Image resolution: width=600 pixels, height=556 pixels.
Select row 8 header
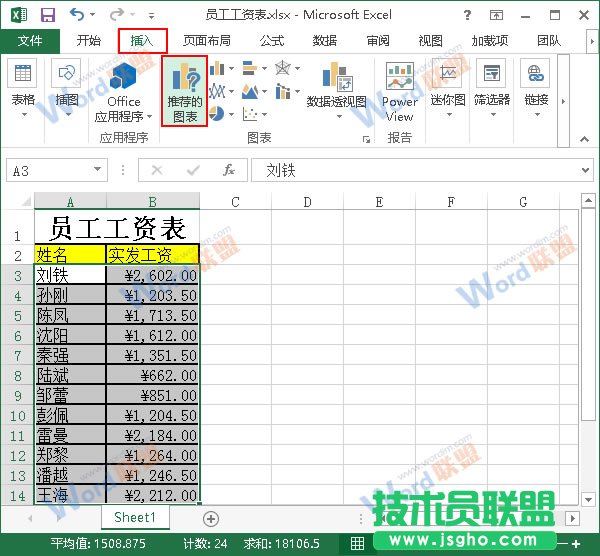tap(18, 375)
